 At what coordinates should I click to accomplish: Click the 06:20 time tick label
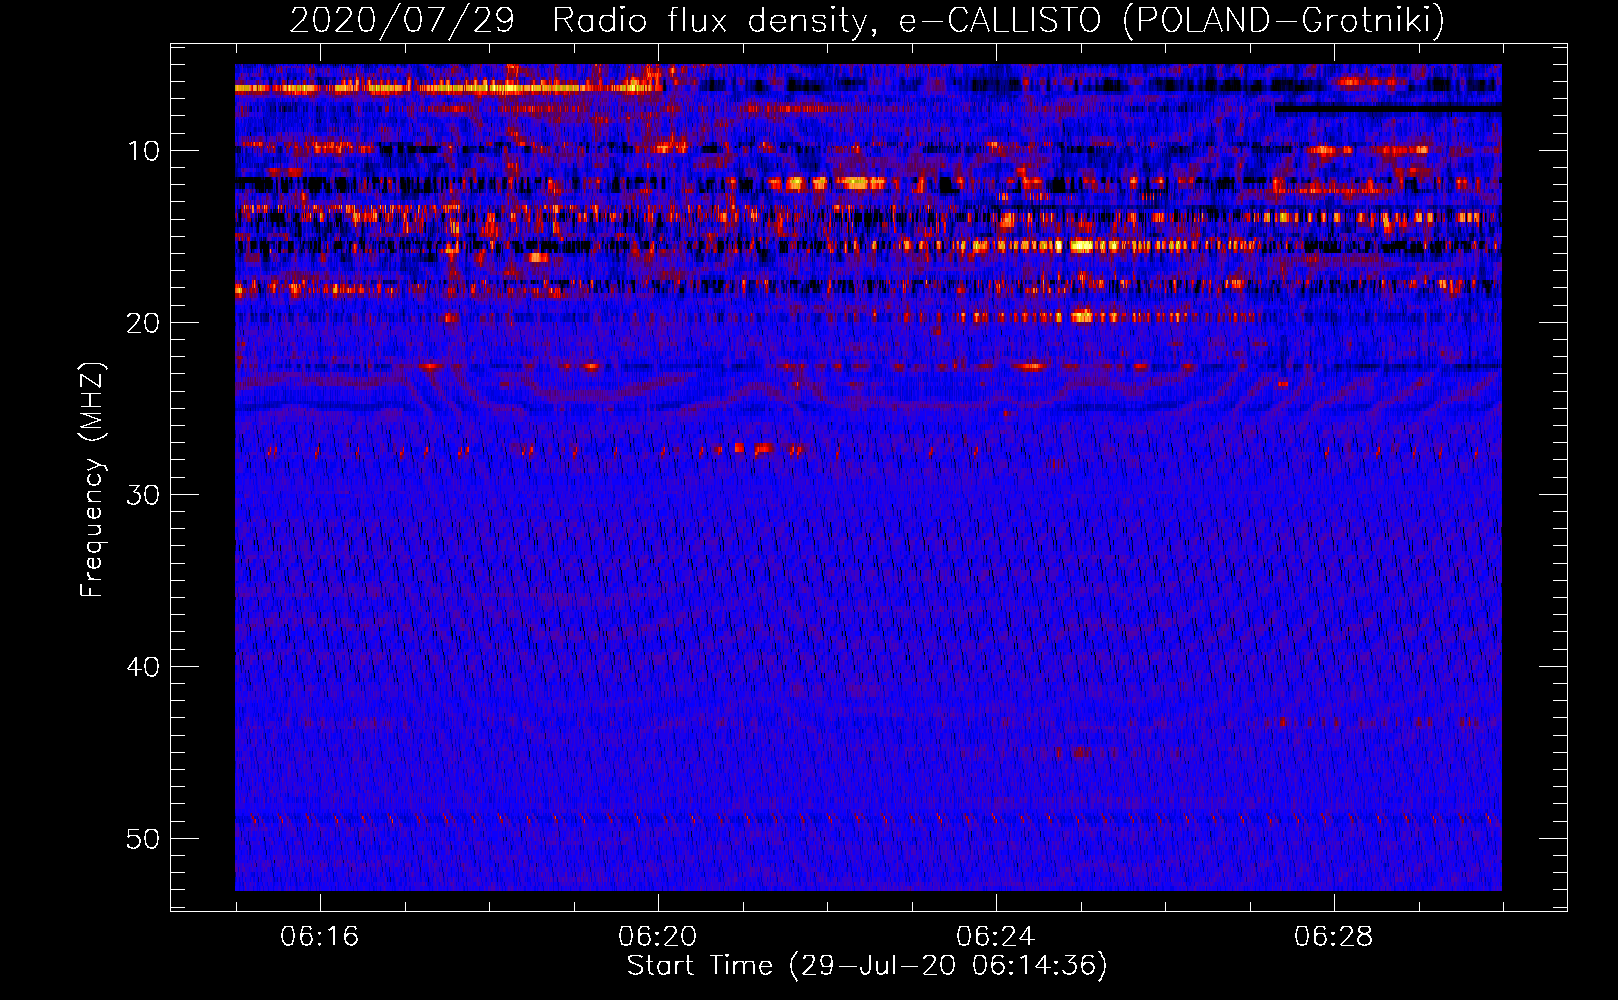[x=658, y=937]
